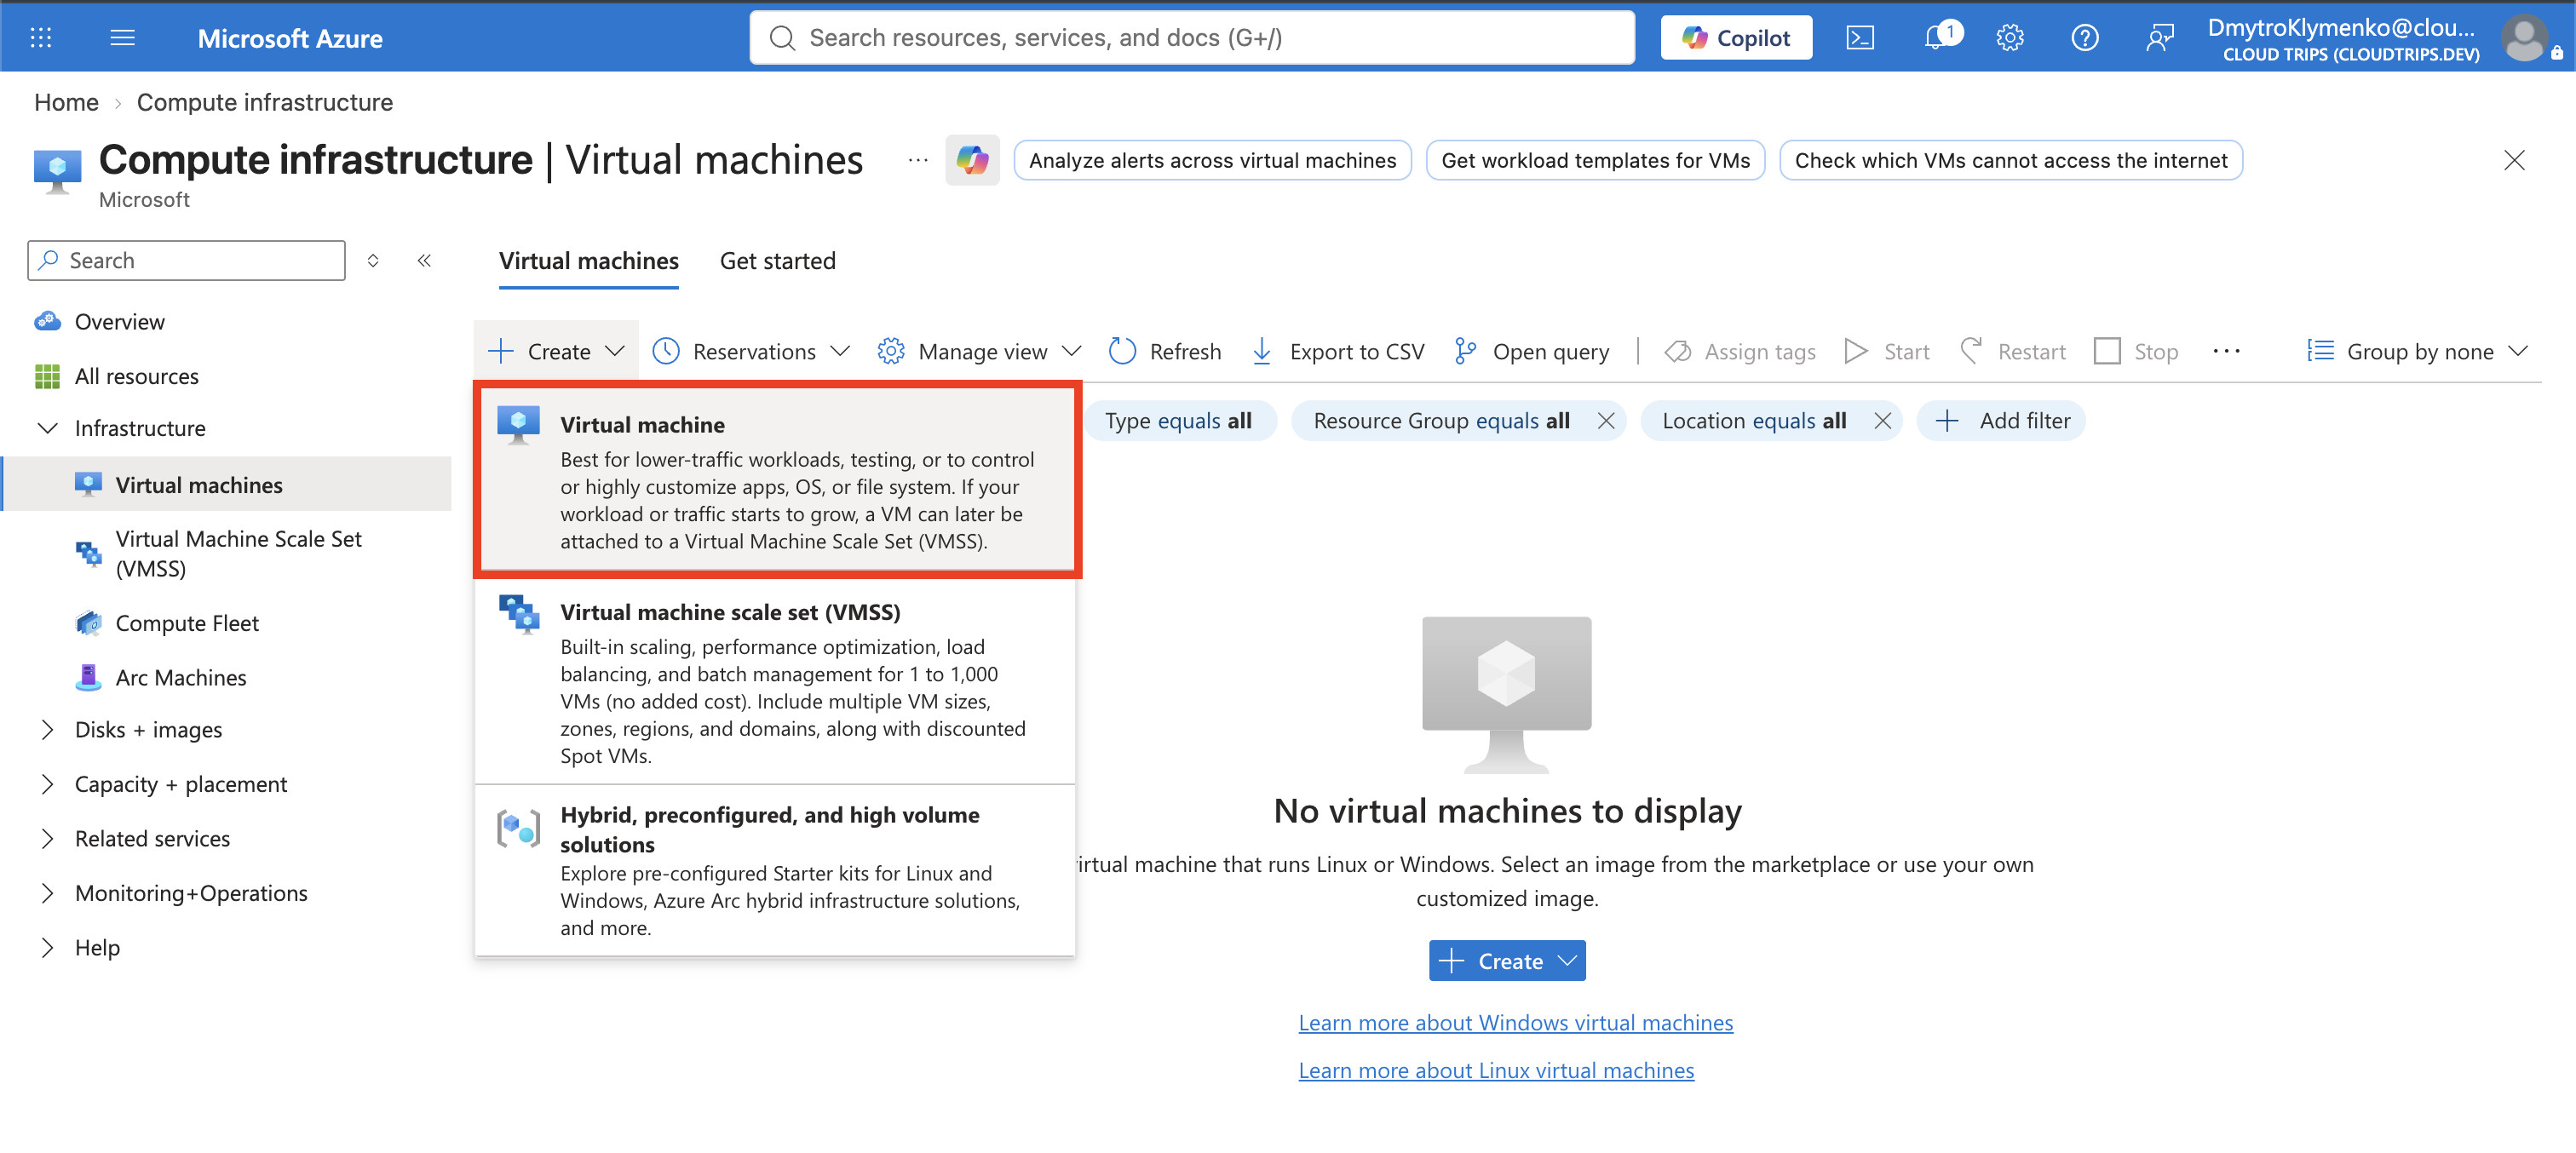Viewport: 2576px width, 1153px height.
Task: Click the user account avatar
Action: 2525,39
